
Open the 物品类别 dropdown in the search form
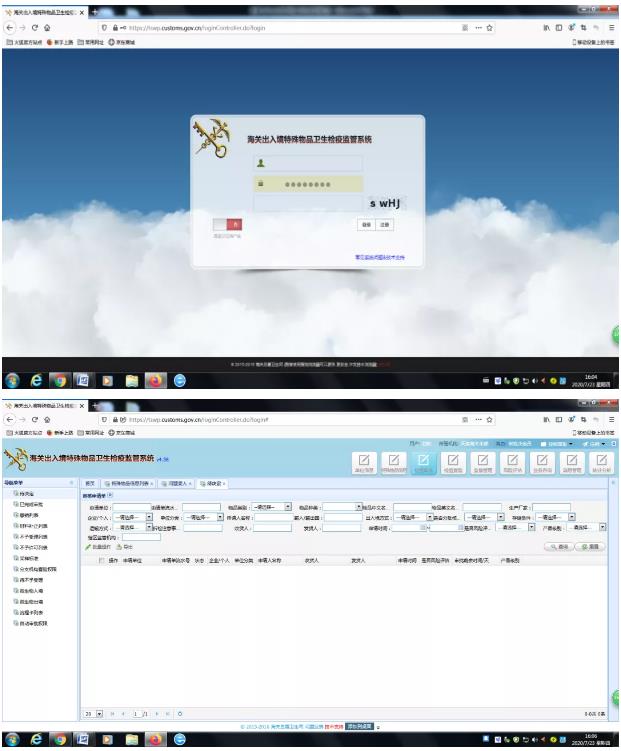pos(272,507)
